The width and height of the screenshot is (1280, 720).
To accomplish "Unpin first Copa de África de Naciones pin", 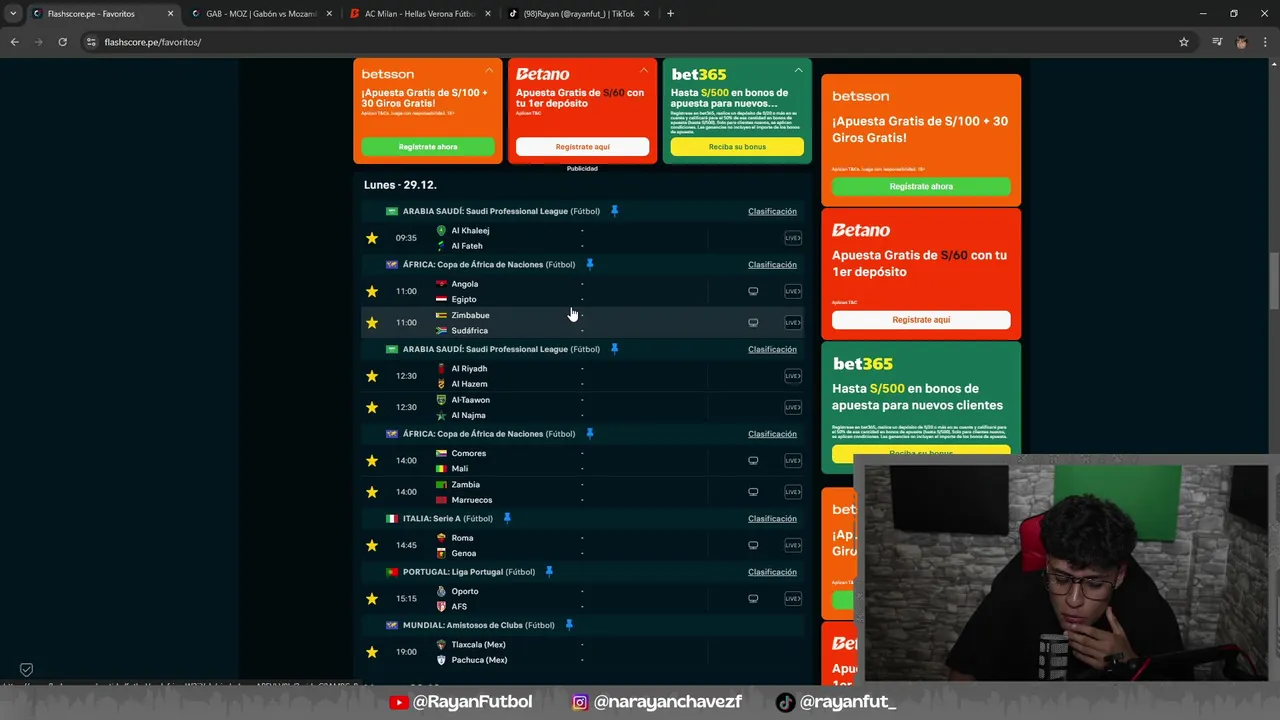I will (589, 264).
